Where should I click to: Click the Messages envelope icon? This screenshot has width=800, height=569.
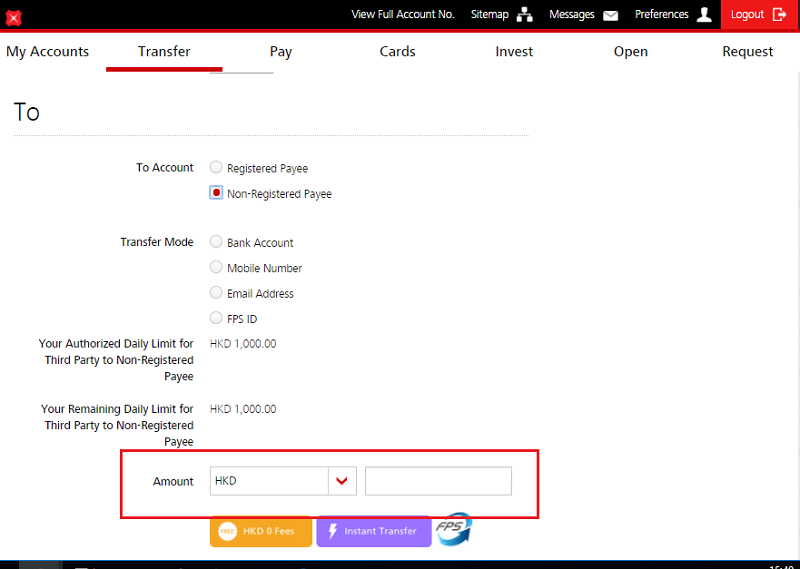point(610,15)
